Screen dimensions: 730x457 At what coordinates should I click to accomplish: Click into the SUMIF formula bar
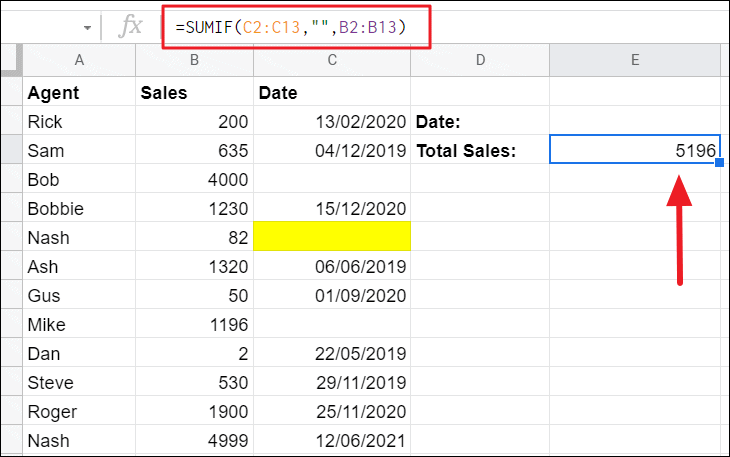coord(290,27)
